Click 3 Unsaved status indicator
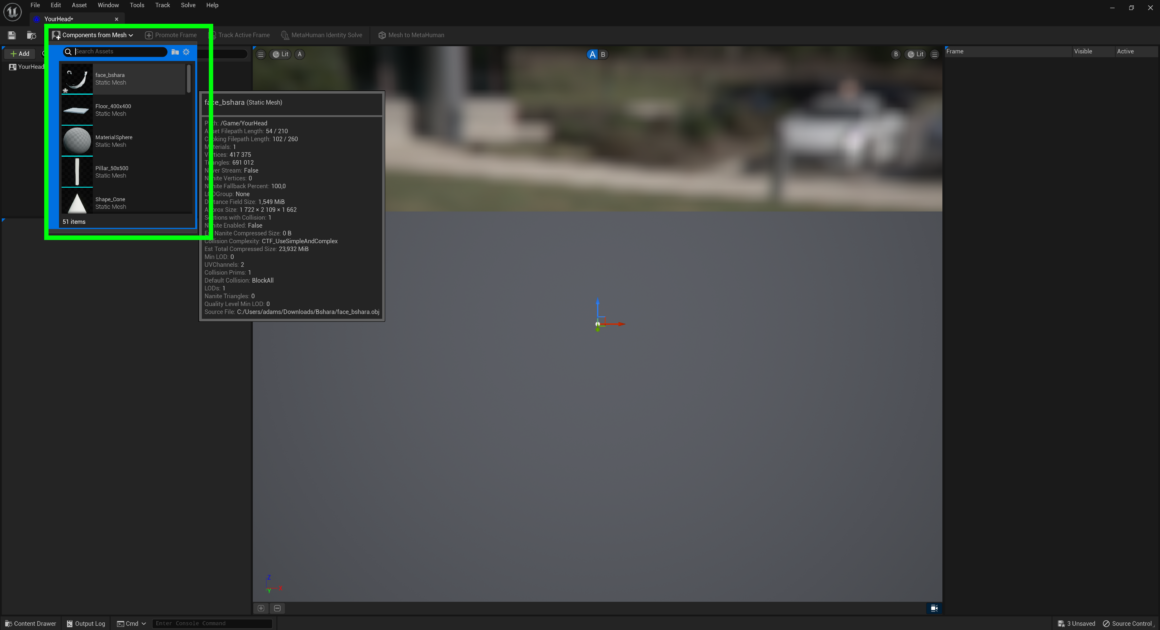 coord(1076,623)
